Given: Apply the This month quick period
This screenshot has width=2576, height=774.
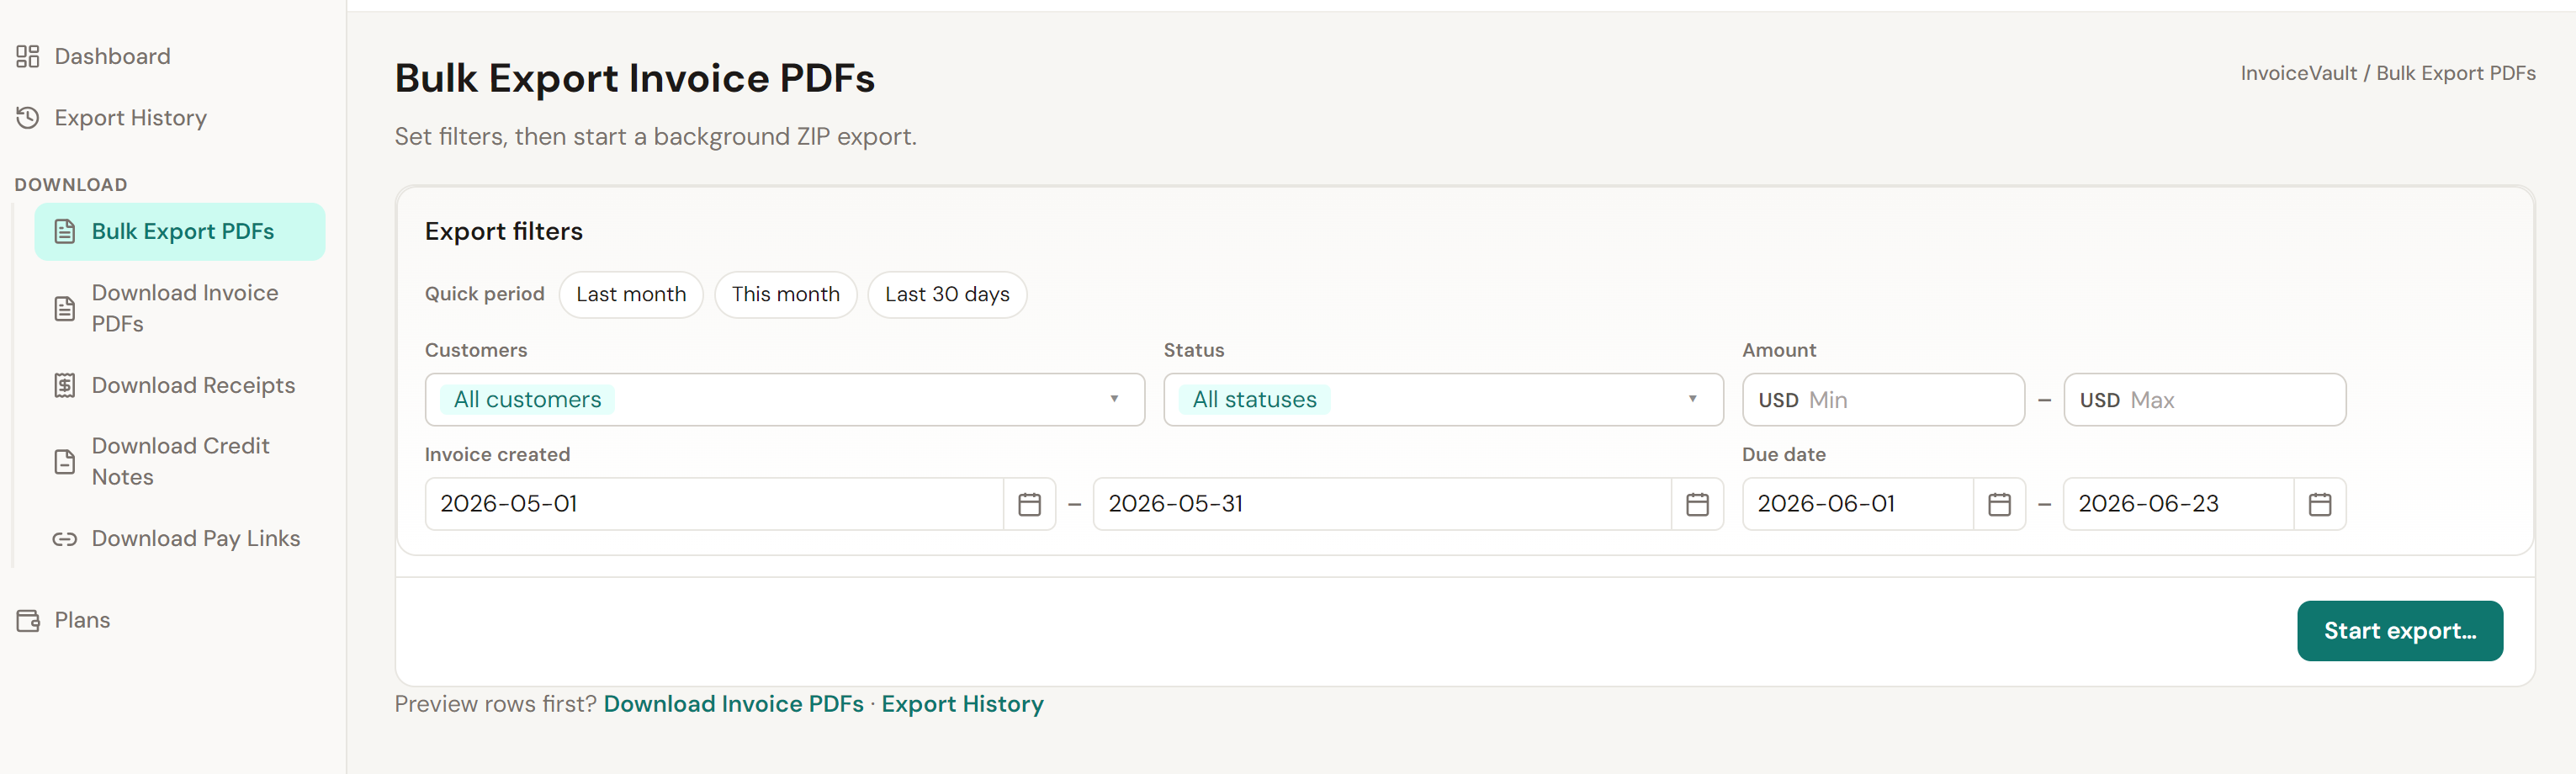Looking at the screenshot, I should (785, 294).
